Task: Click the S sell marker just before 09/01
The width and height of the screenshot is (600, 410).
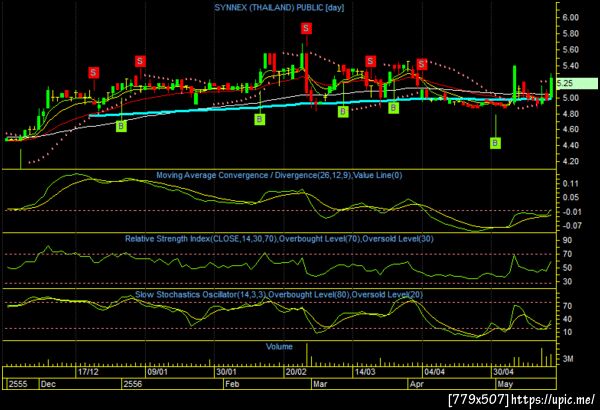Action: (140, 61)
